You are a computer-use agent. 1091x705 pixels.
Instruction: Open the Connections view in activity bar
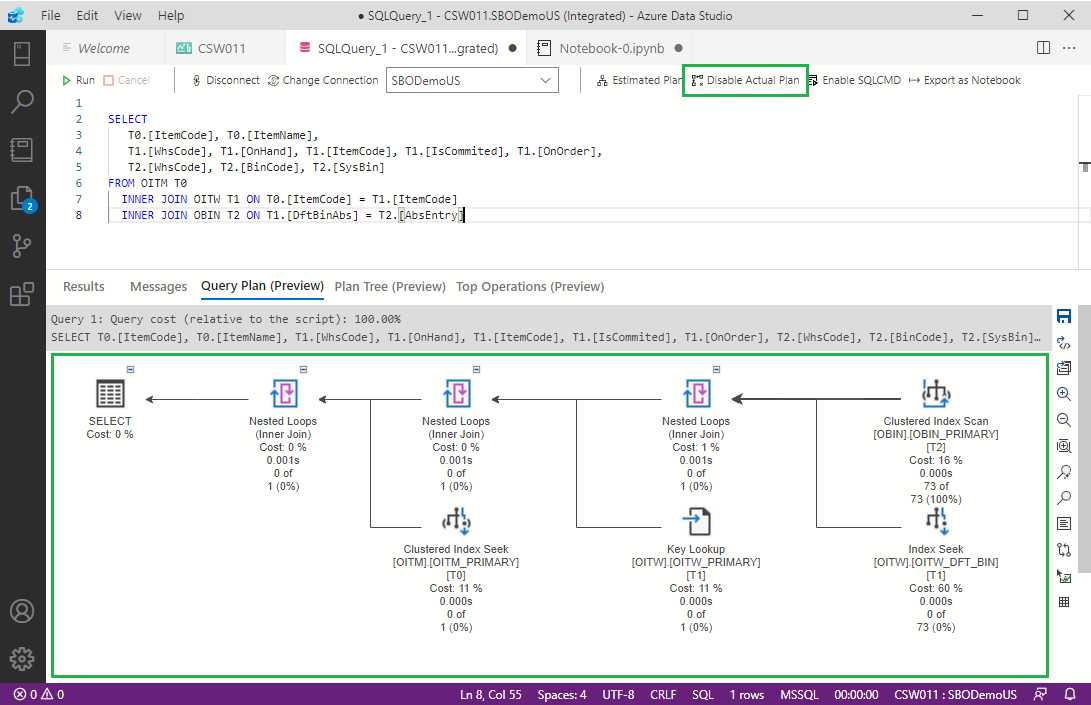[x=22, y=54]
